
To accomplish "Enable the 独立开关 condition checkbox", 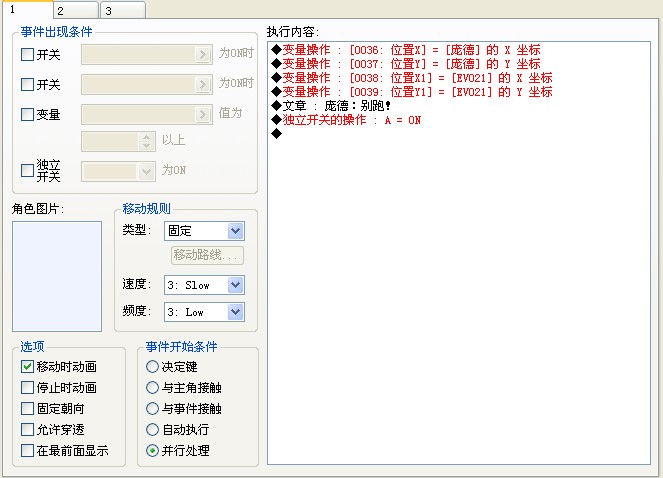I will 27,170.
